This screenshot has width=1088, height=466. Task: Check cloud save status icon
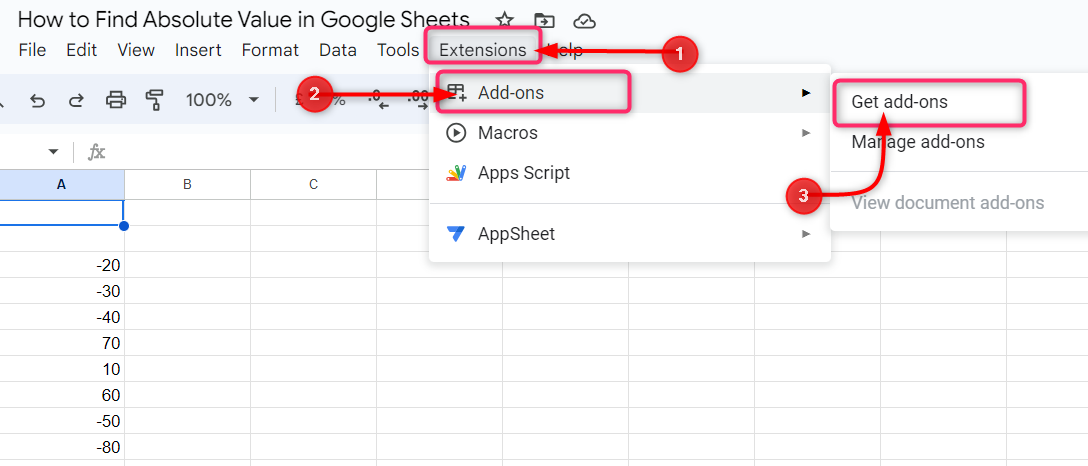584,20
